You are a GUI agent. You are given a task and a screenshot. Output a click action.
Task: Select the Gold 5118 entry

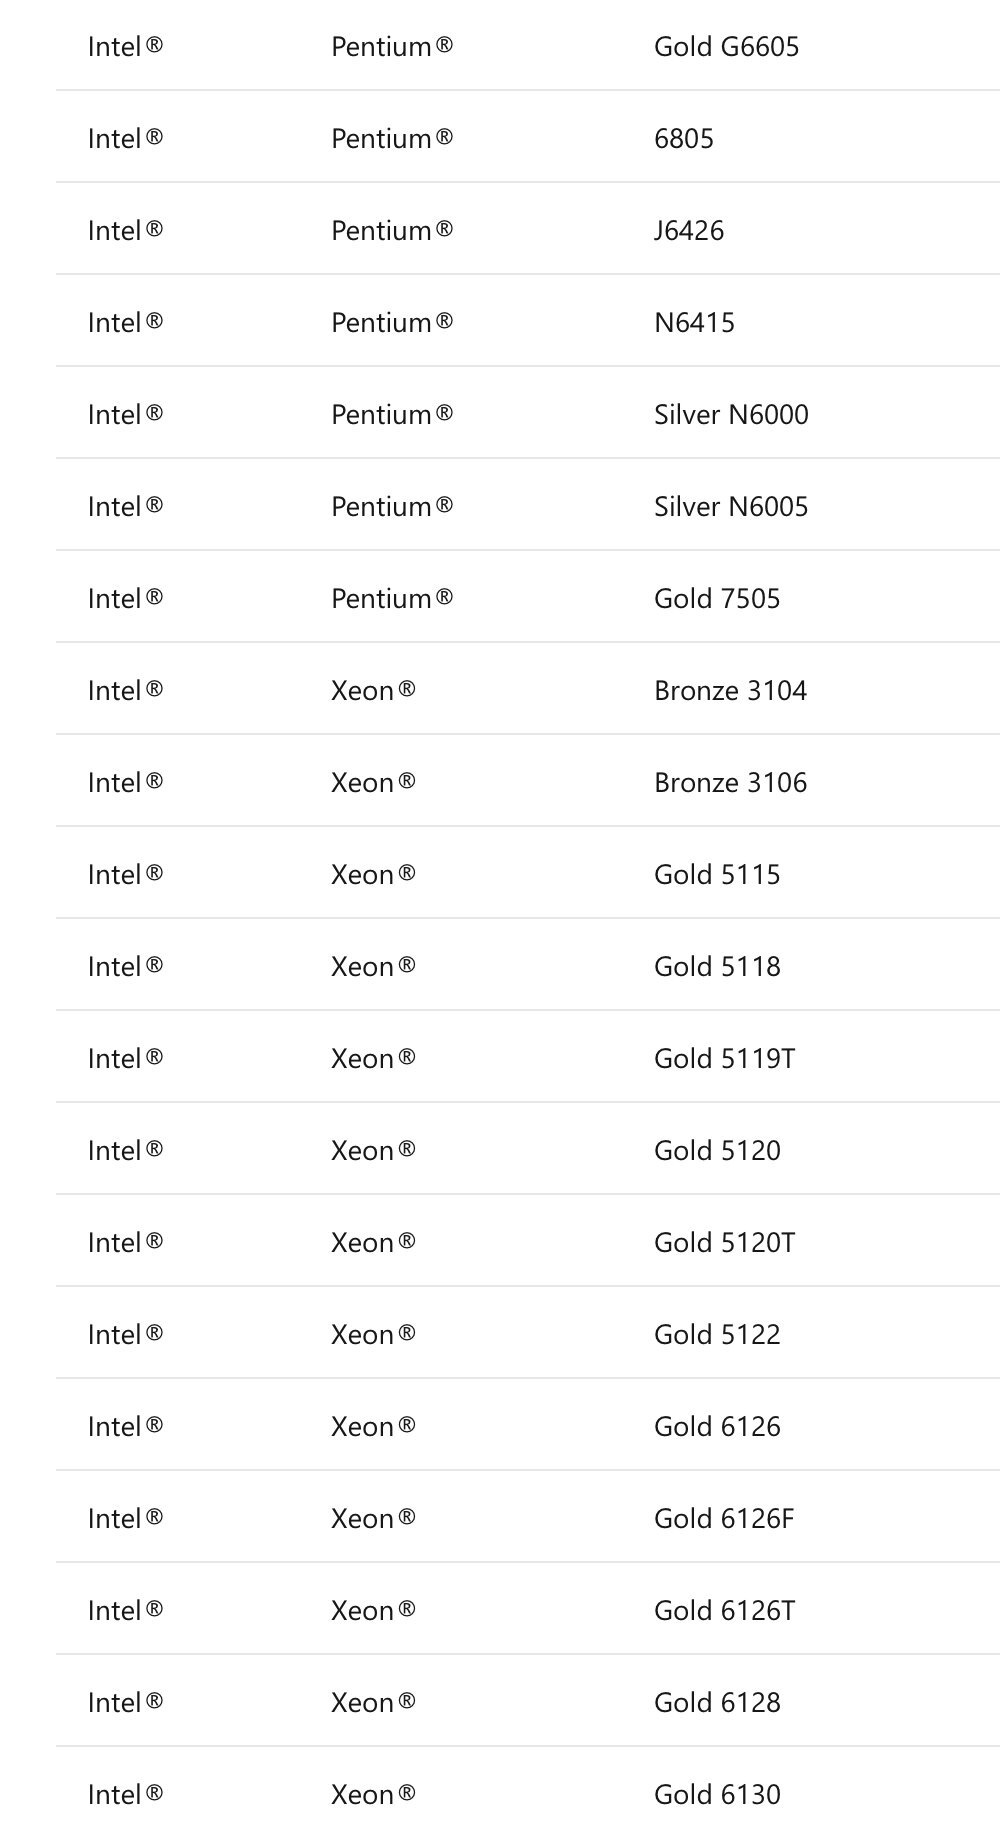(x=716, y=967)
